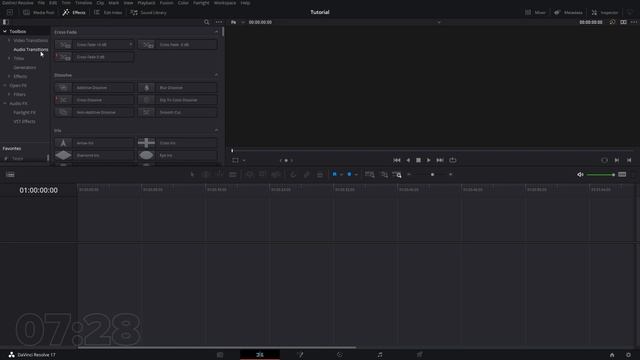Click the effects search magnifier icon
The image size is (640, 360).
(207, 22)
